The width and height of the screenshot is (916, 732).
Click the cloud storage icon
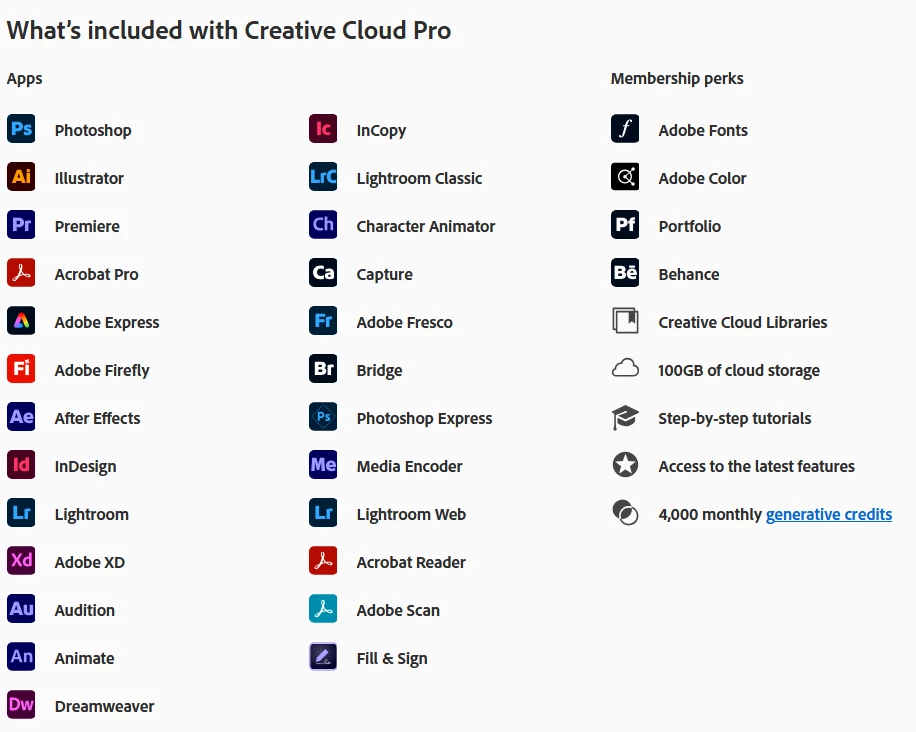[x=625, y=368]
